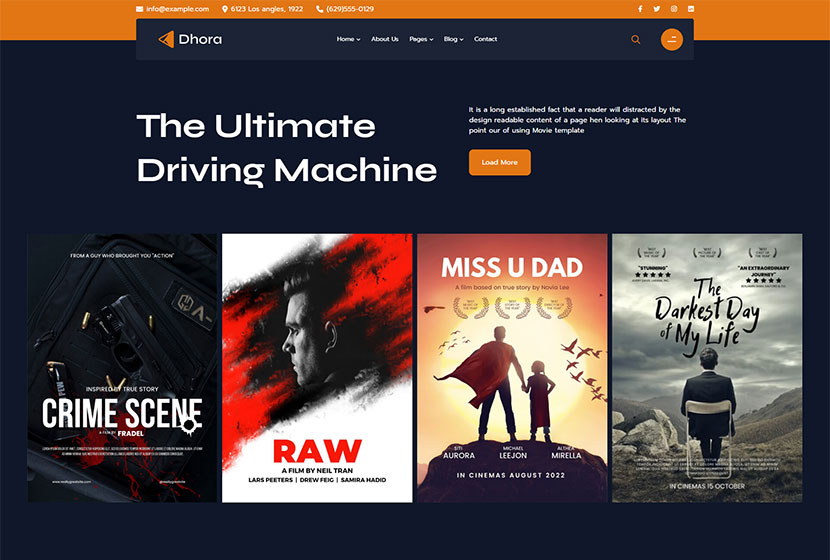Open the Facebook social icon

[x=640, y=9]
